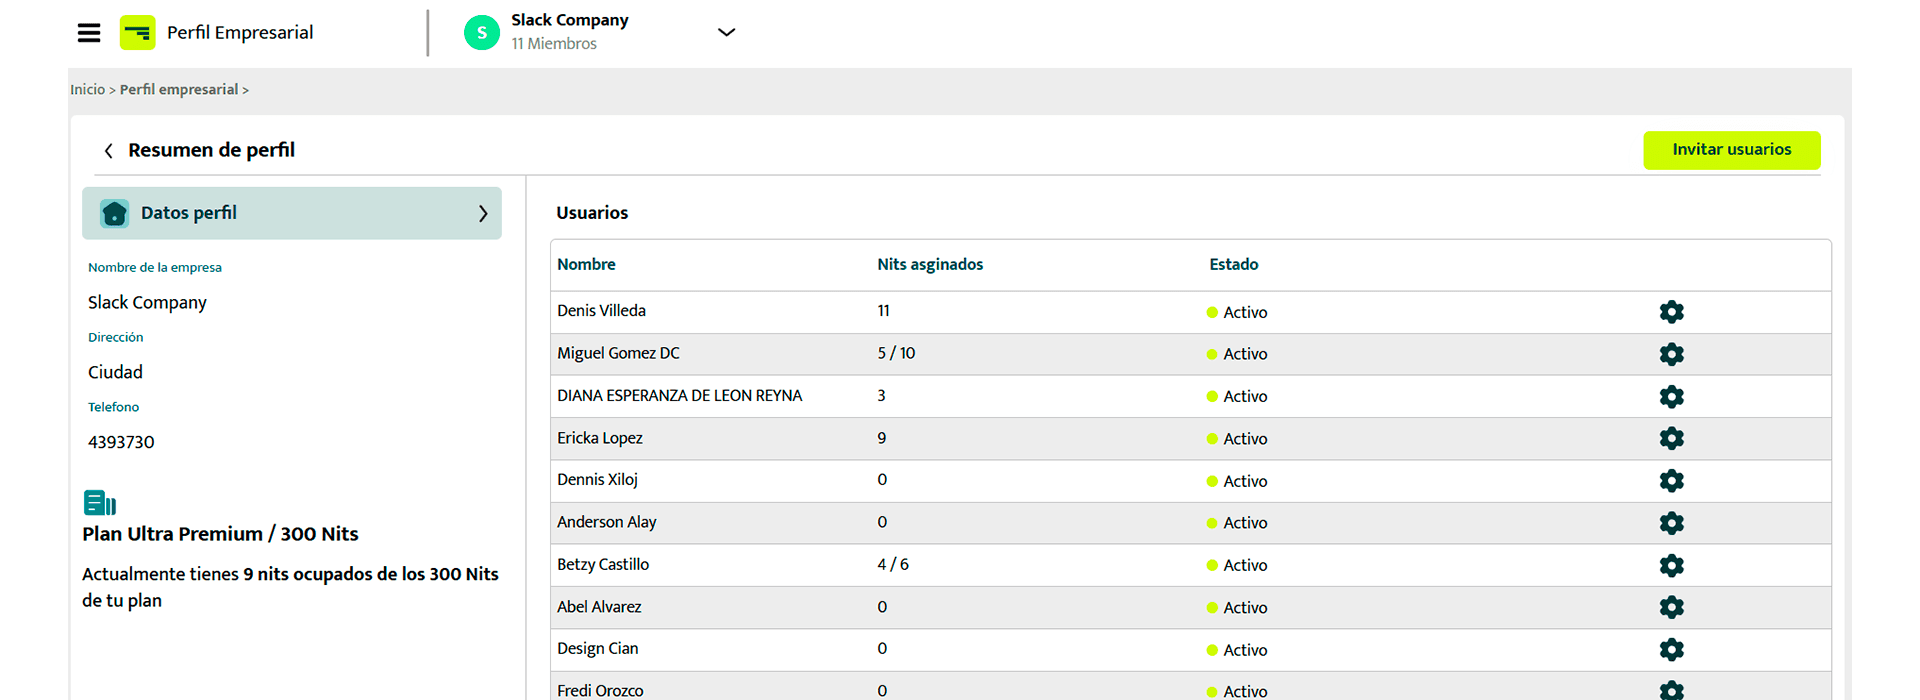The image size is (1920, 700).
Task: Open settings gear for Dennis Xiloj
Action: coord(1671,481)
